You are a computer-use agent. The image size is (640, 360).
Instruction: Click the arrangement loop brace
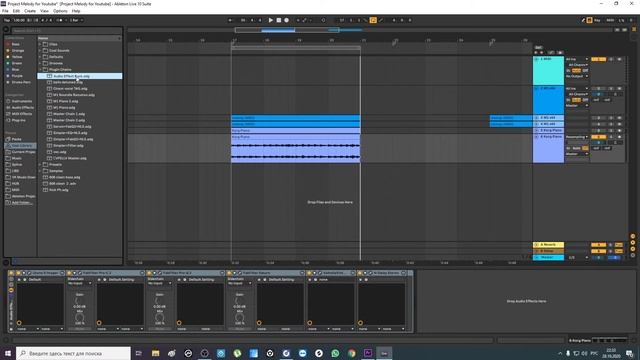coord(296,48)
